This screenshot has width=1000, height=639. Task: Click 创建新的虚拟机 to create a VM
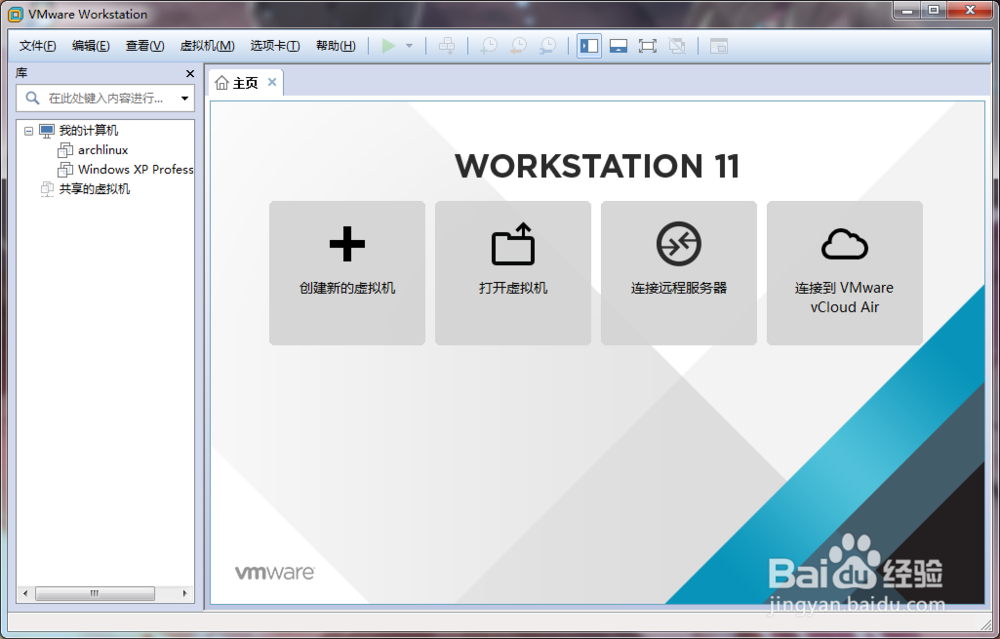click(346, 271)
